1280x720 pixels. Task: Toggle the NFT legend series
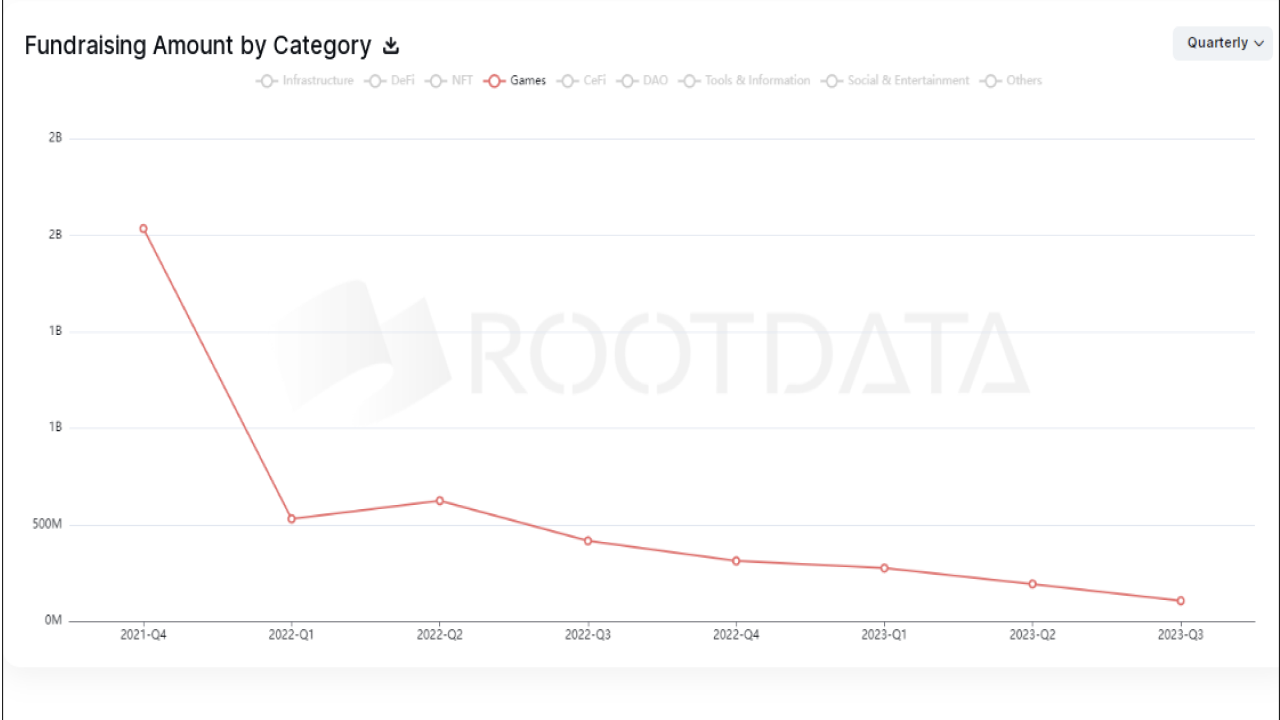click(x=449, y=81)
